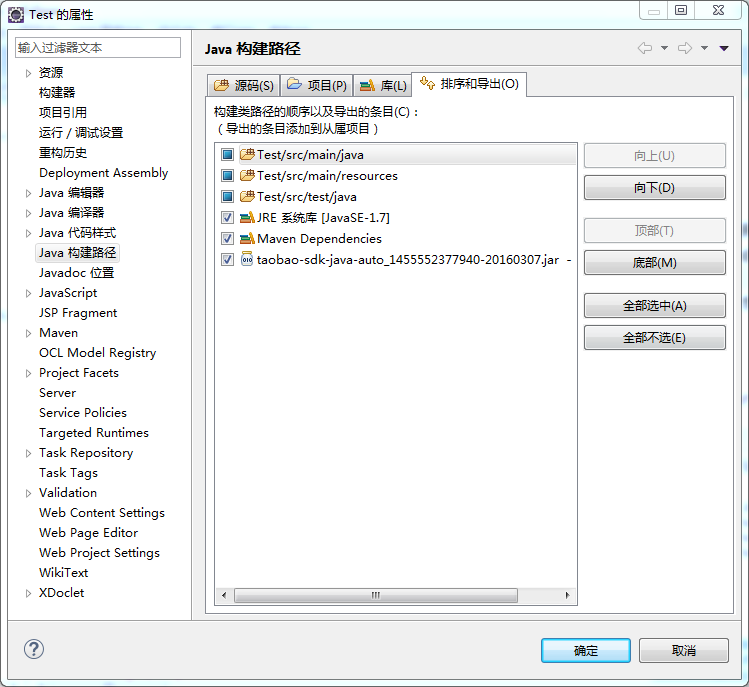Viewport: 749px width, 687px height.
Task: Select Targeted Runtimes item
Action: tap(94, 433)
